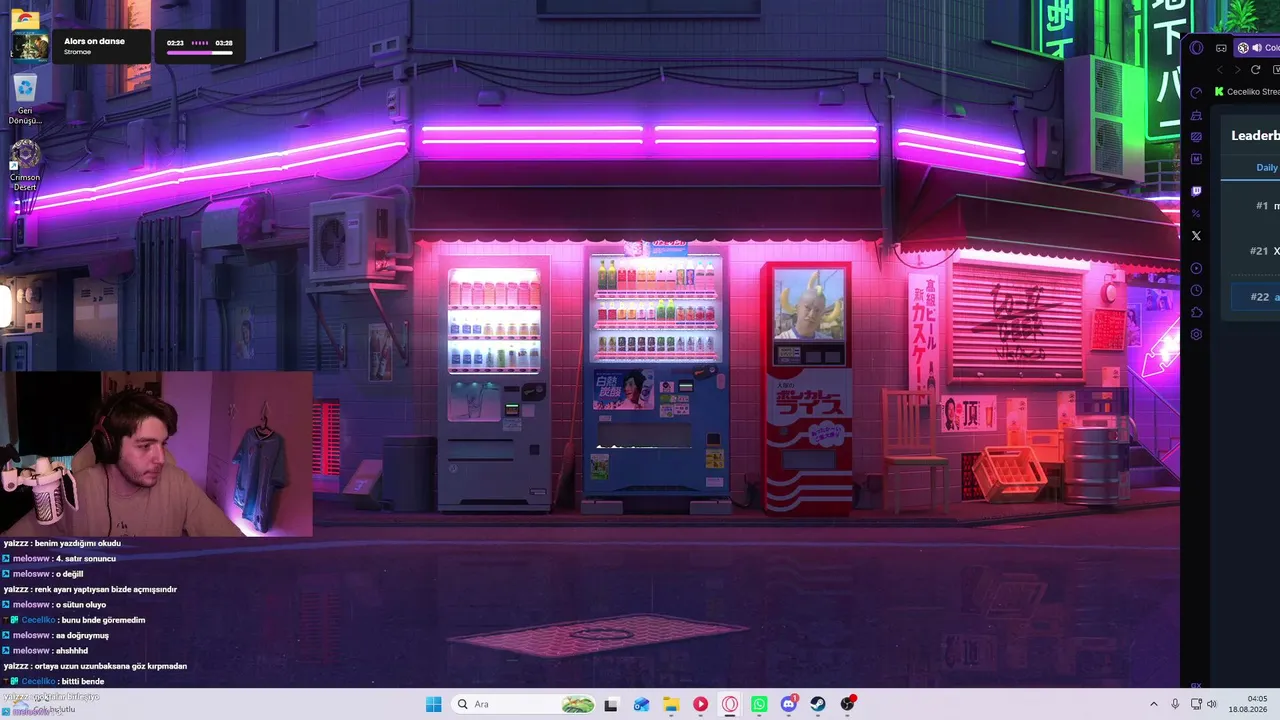
Task: Open OBS Studio from the taskbar
Action: click(848, 704)
